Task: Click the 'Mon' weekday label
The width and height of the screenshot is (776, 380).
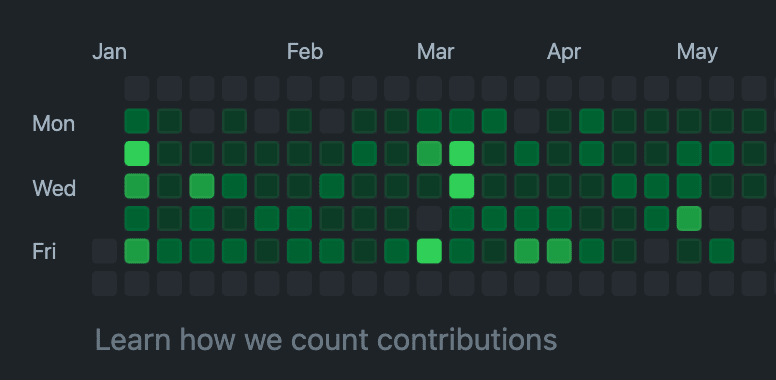Action: pyautogui.click(x=53, y=123)
